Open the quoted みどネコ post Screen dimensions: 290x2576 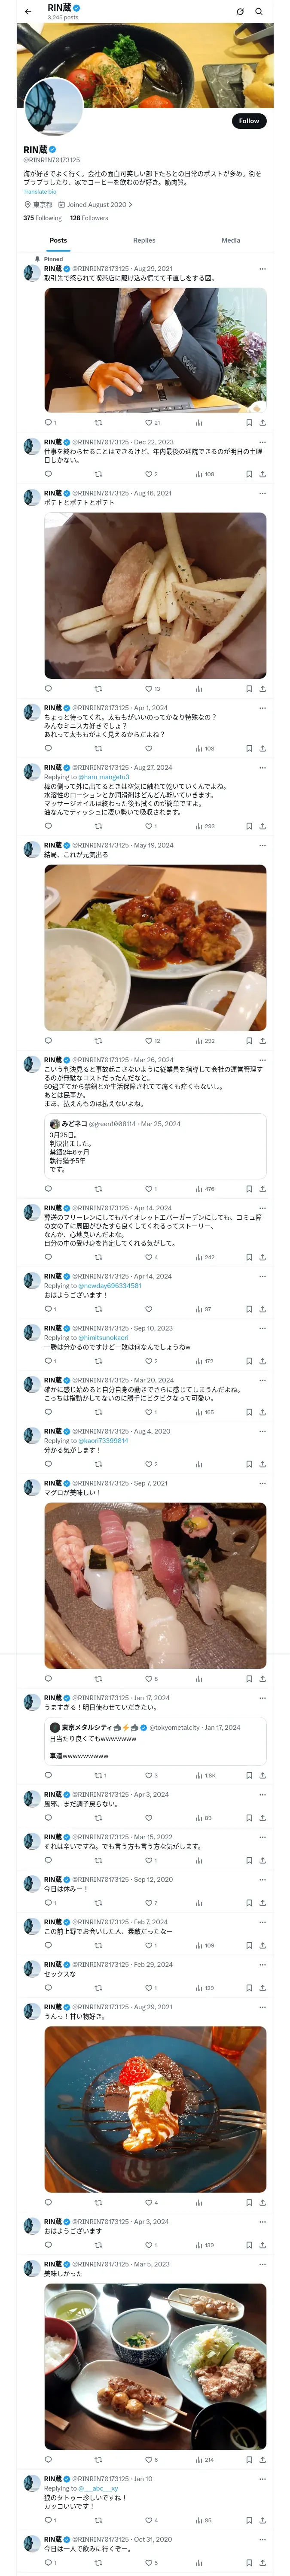pyautogui.click(x=155, y=1144)
